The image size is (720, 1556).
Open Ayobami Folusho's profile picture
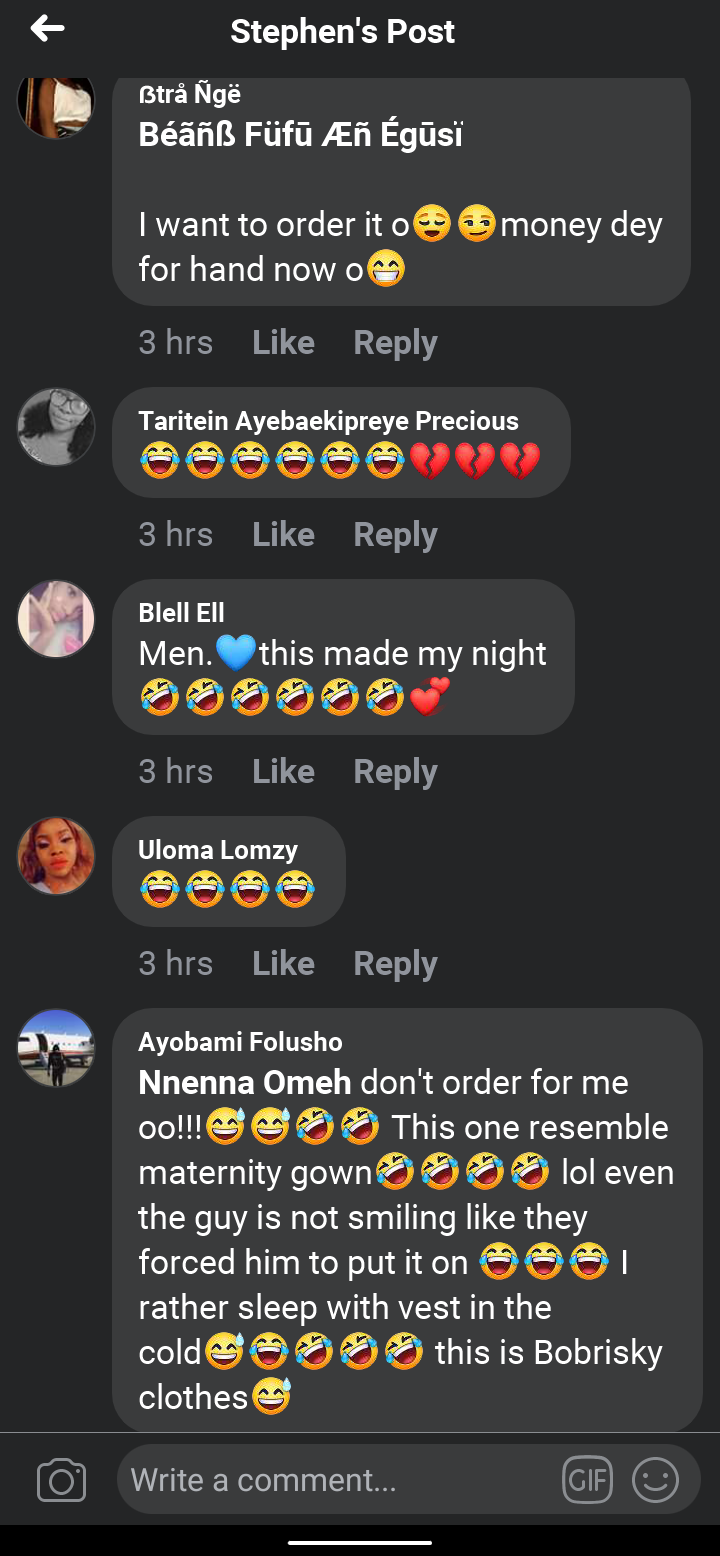point(56,1048)
